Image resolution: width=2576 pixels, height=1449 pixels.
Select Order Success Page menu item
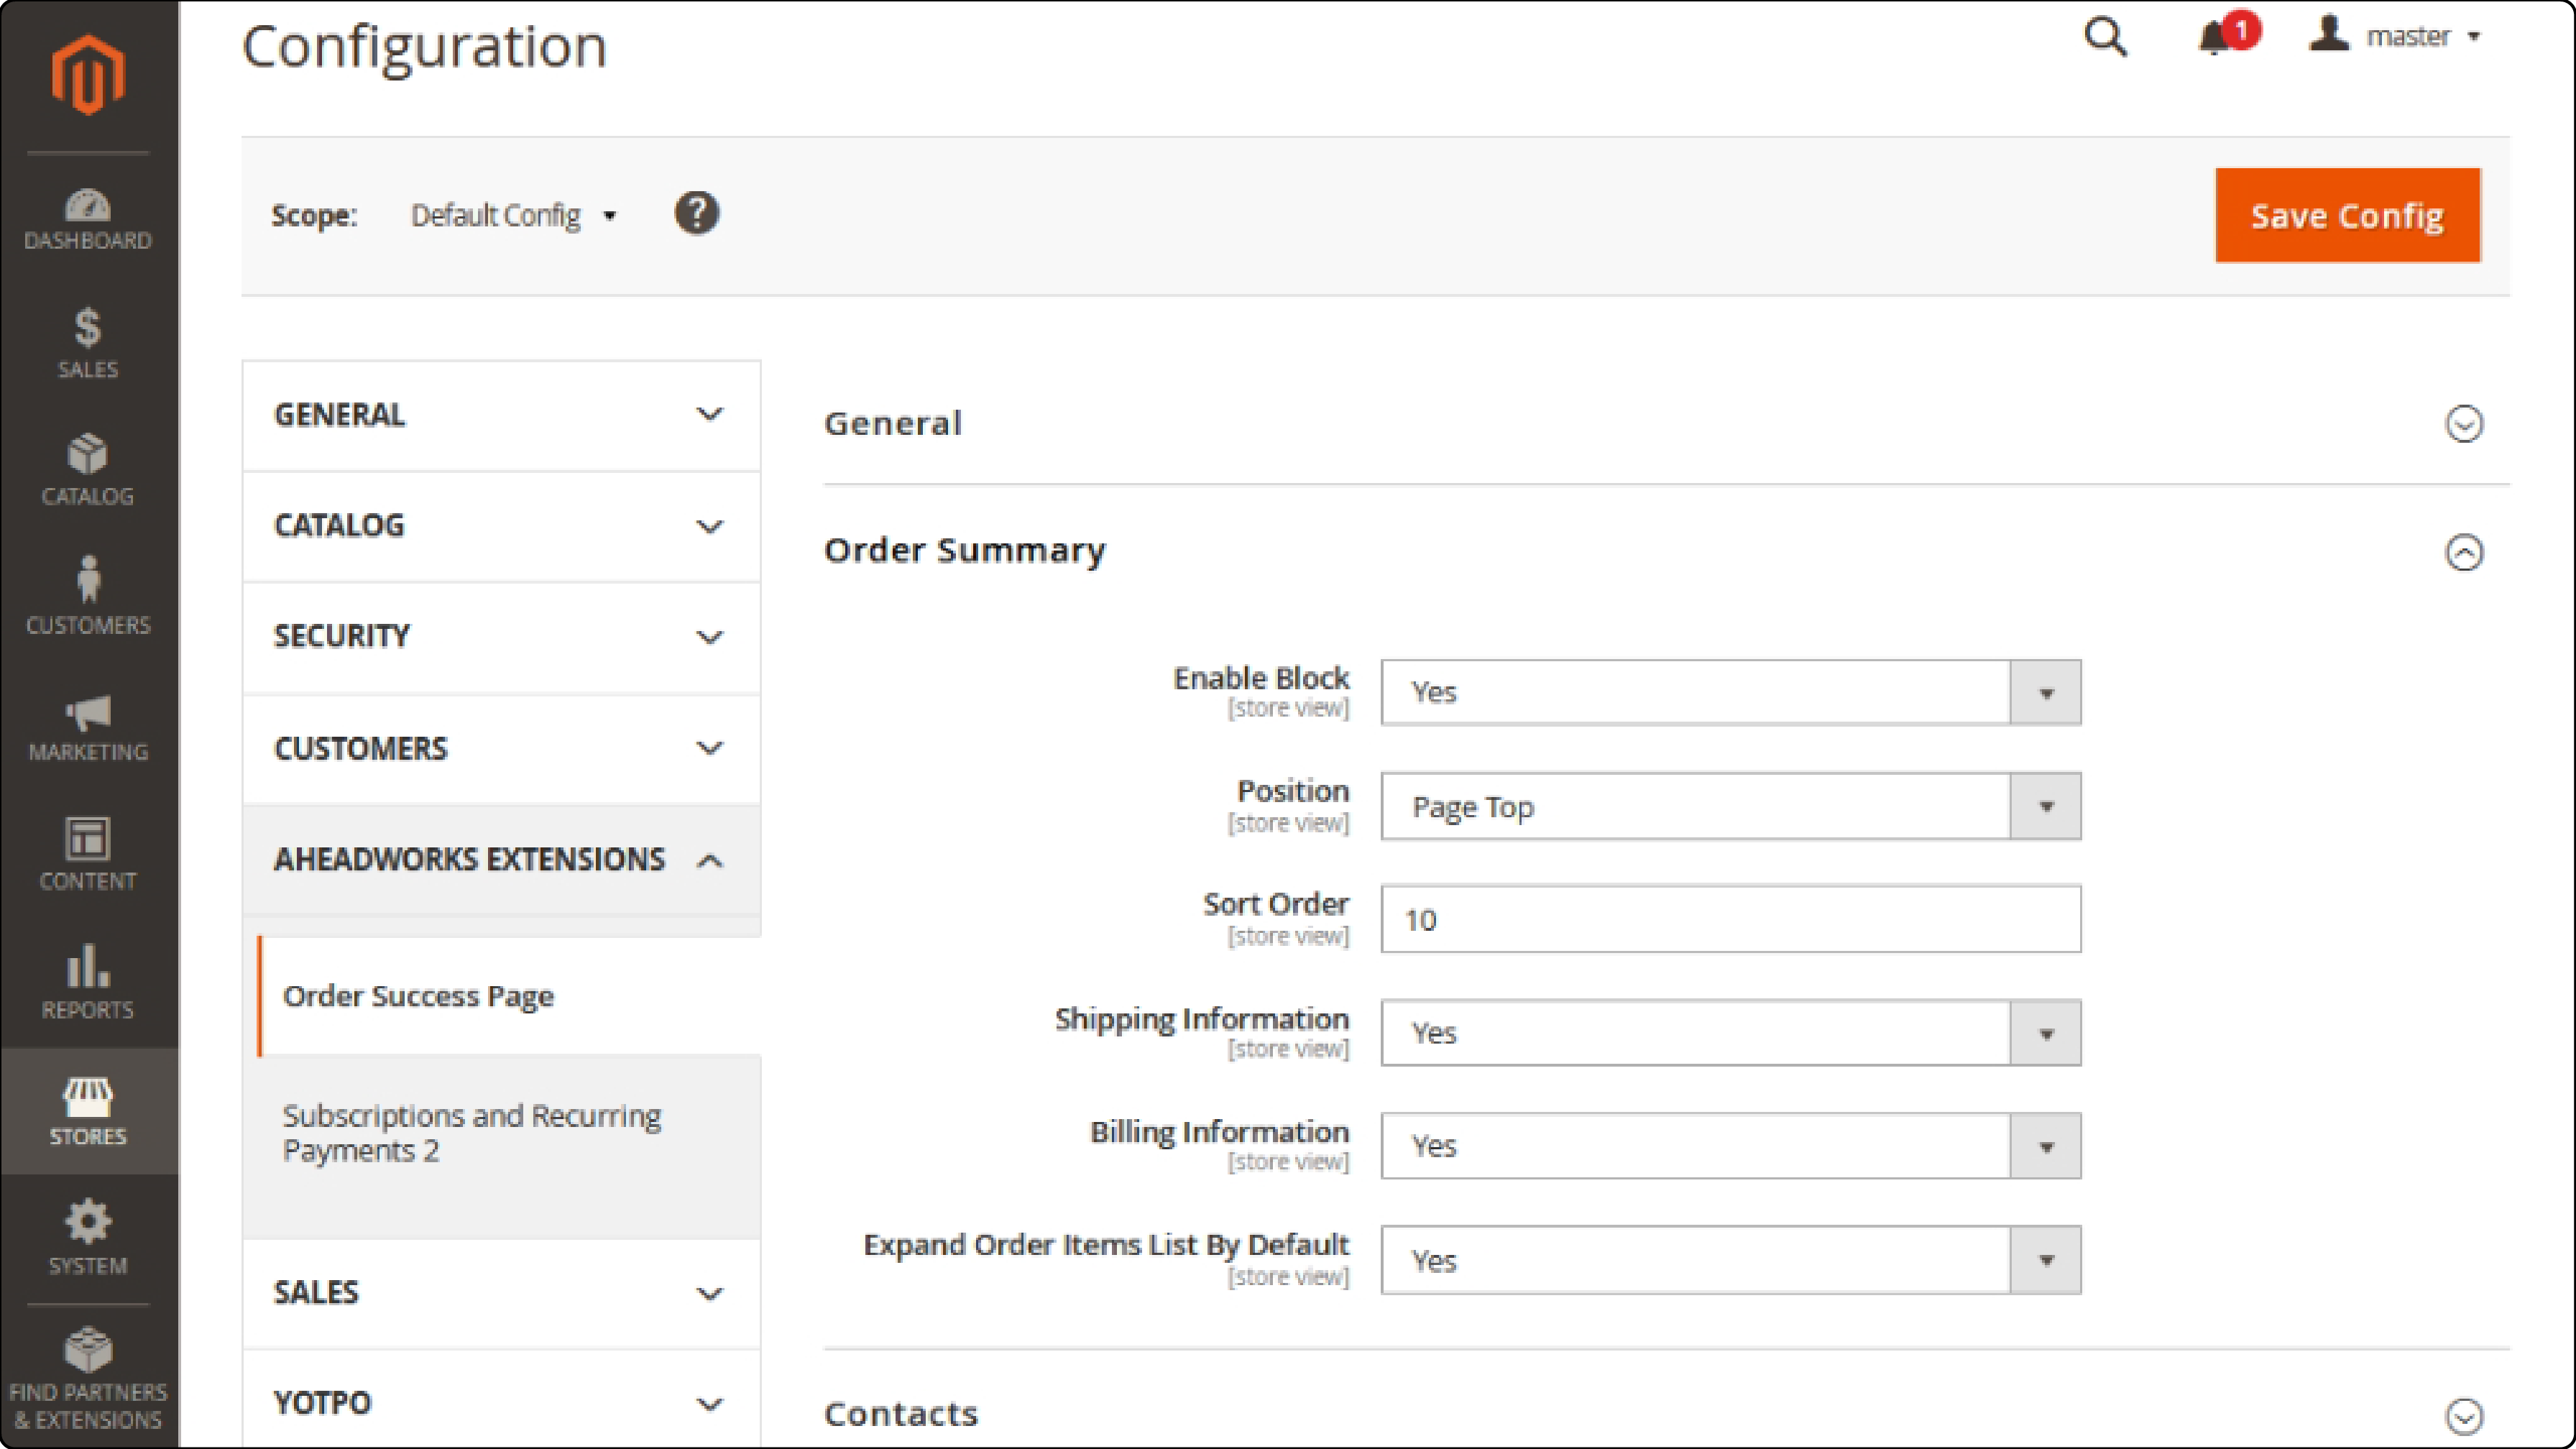510,996
